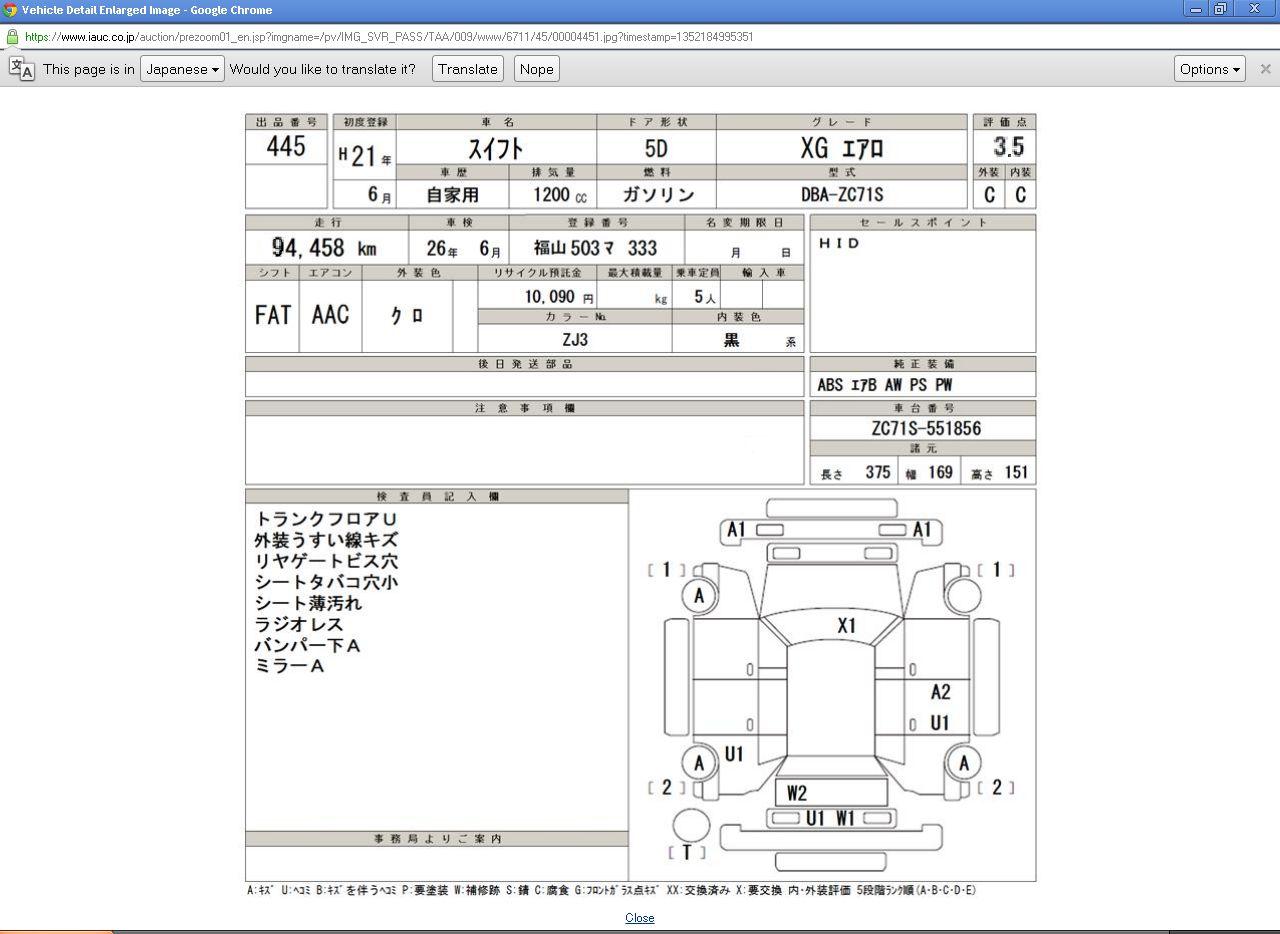This screenshot has width=1280, height=934.
Task: Restore down the browser window
Action: [x=1220, y=9]
